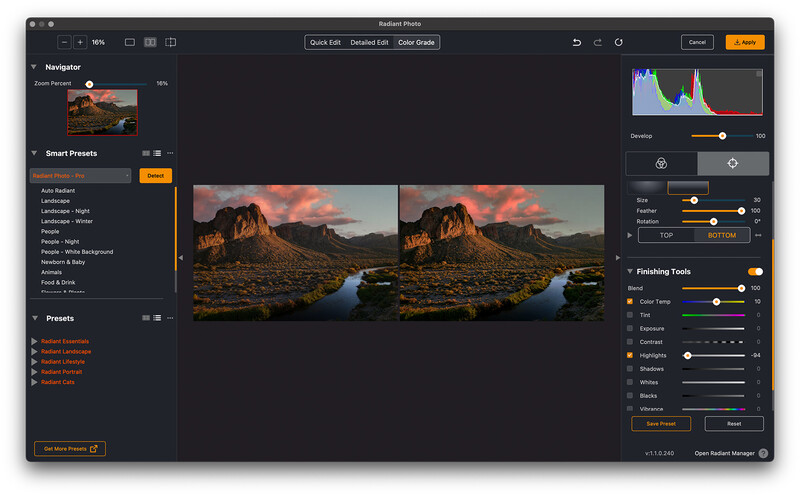Choose the Auto Radiant smart preset
The image size is (800, 496).
pyautogui.click(x=58, y=190)
